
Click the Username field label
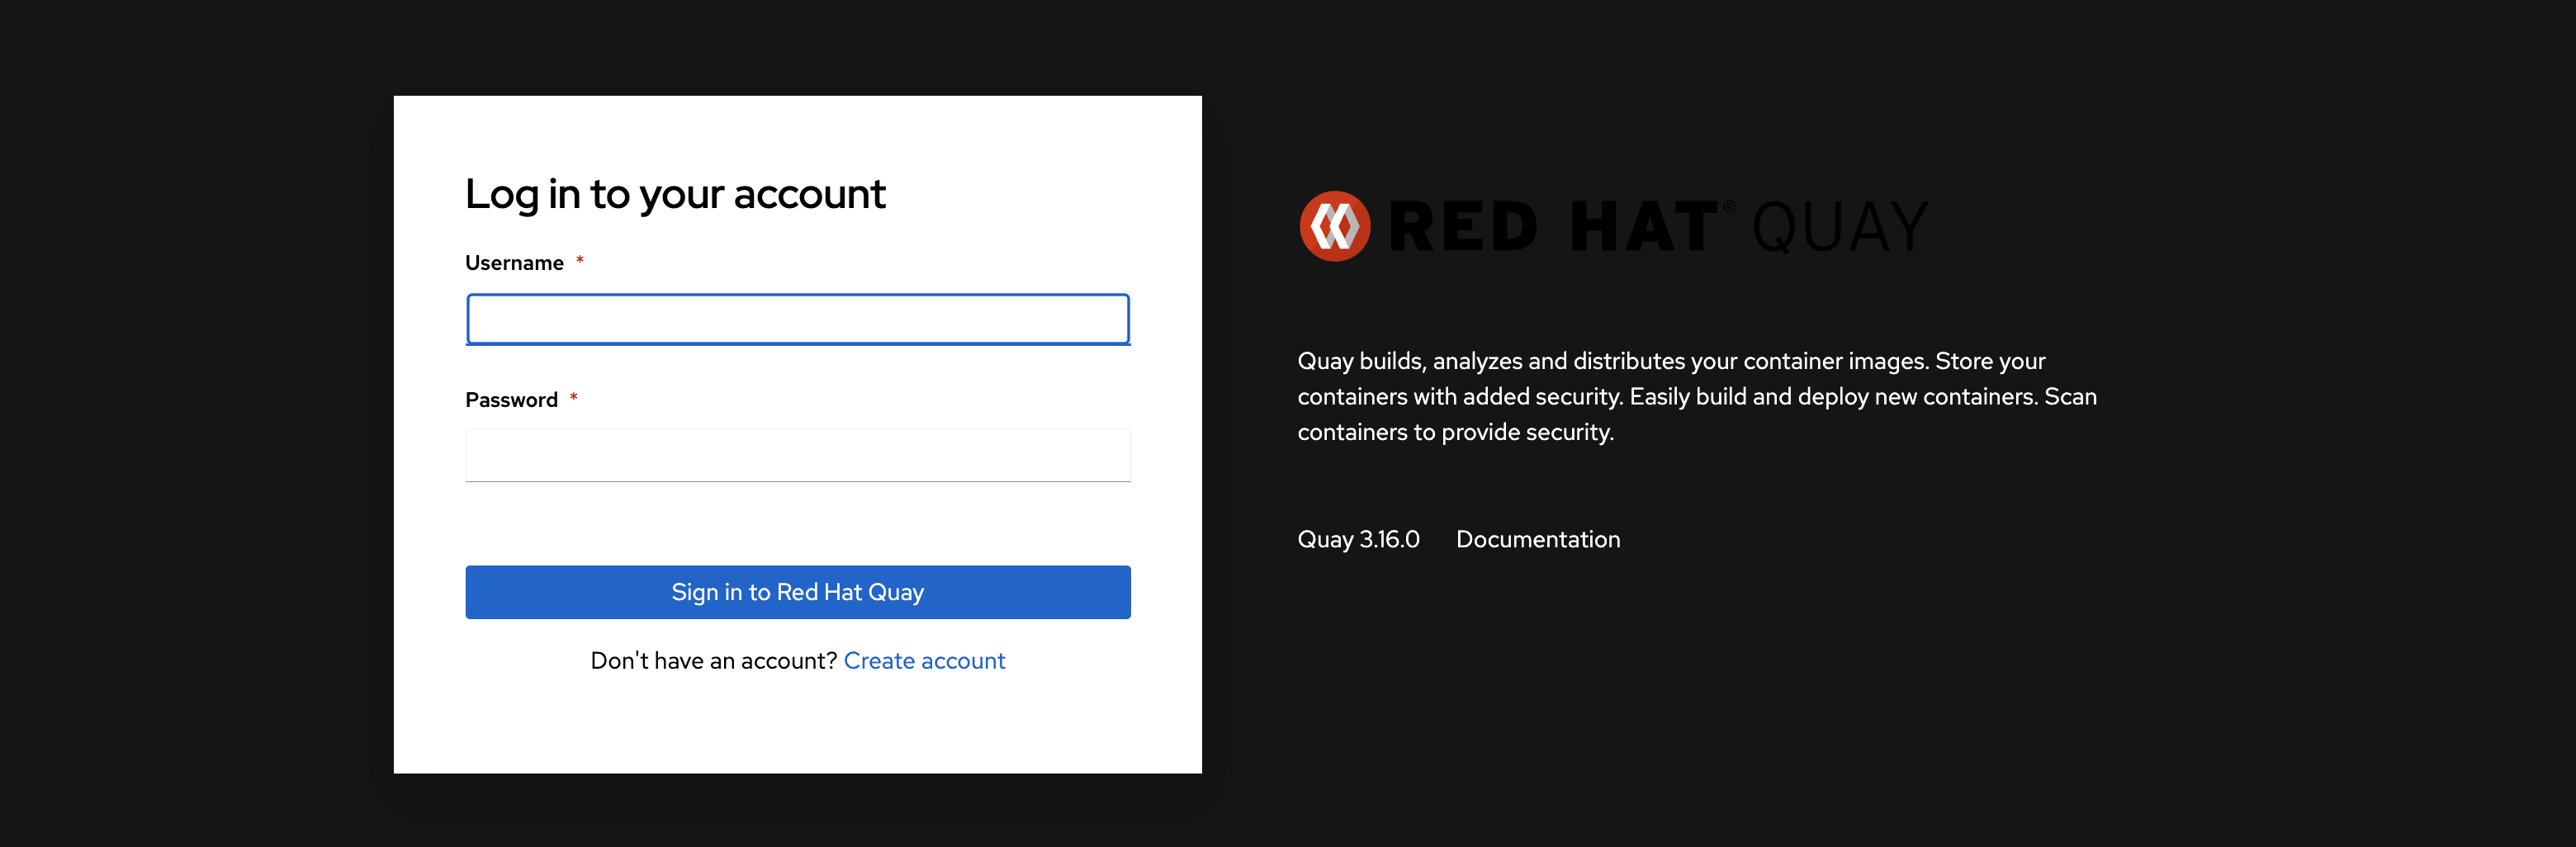pyautogui.click(x=514, y=263)
